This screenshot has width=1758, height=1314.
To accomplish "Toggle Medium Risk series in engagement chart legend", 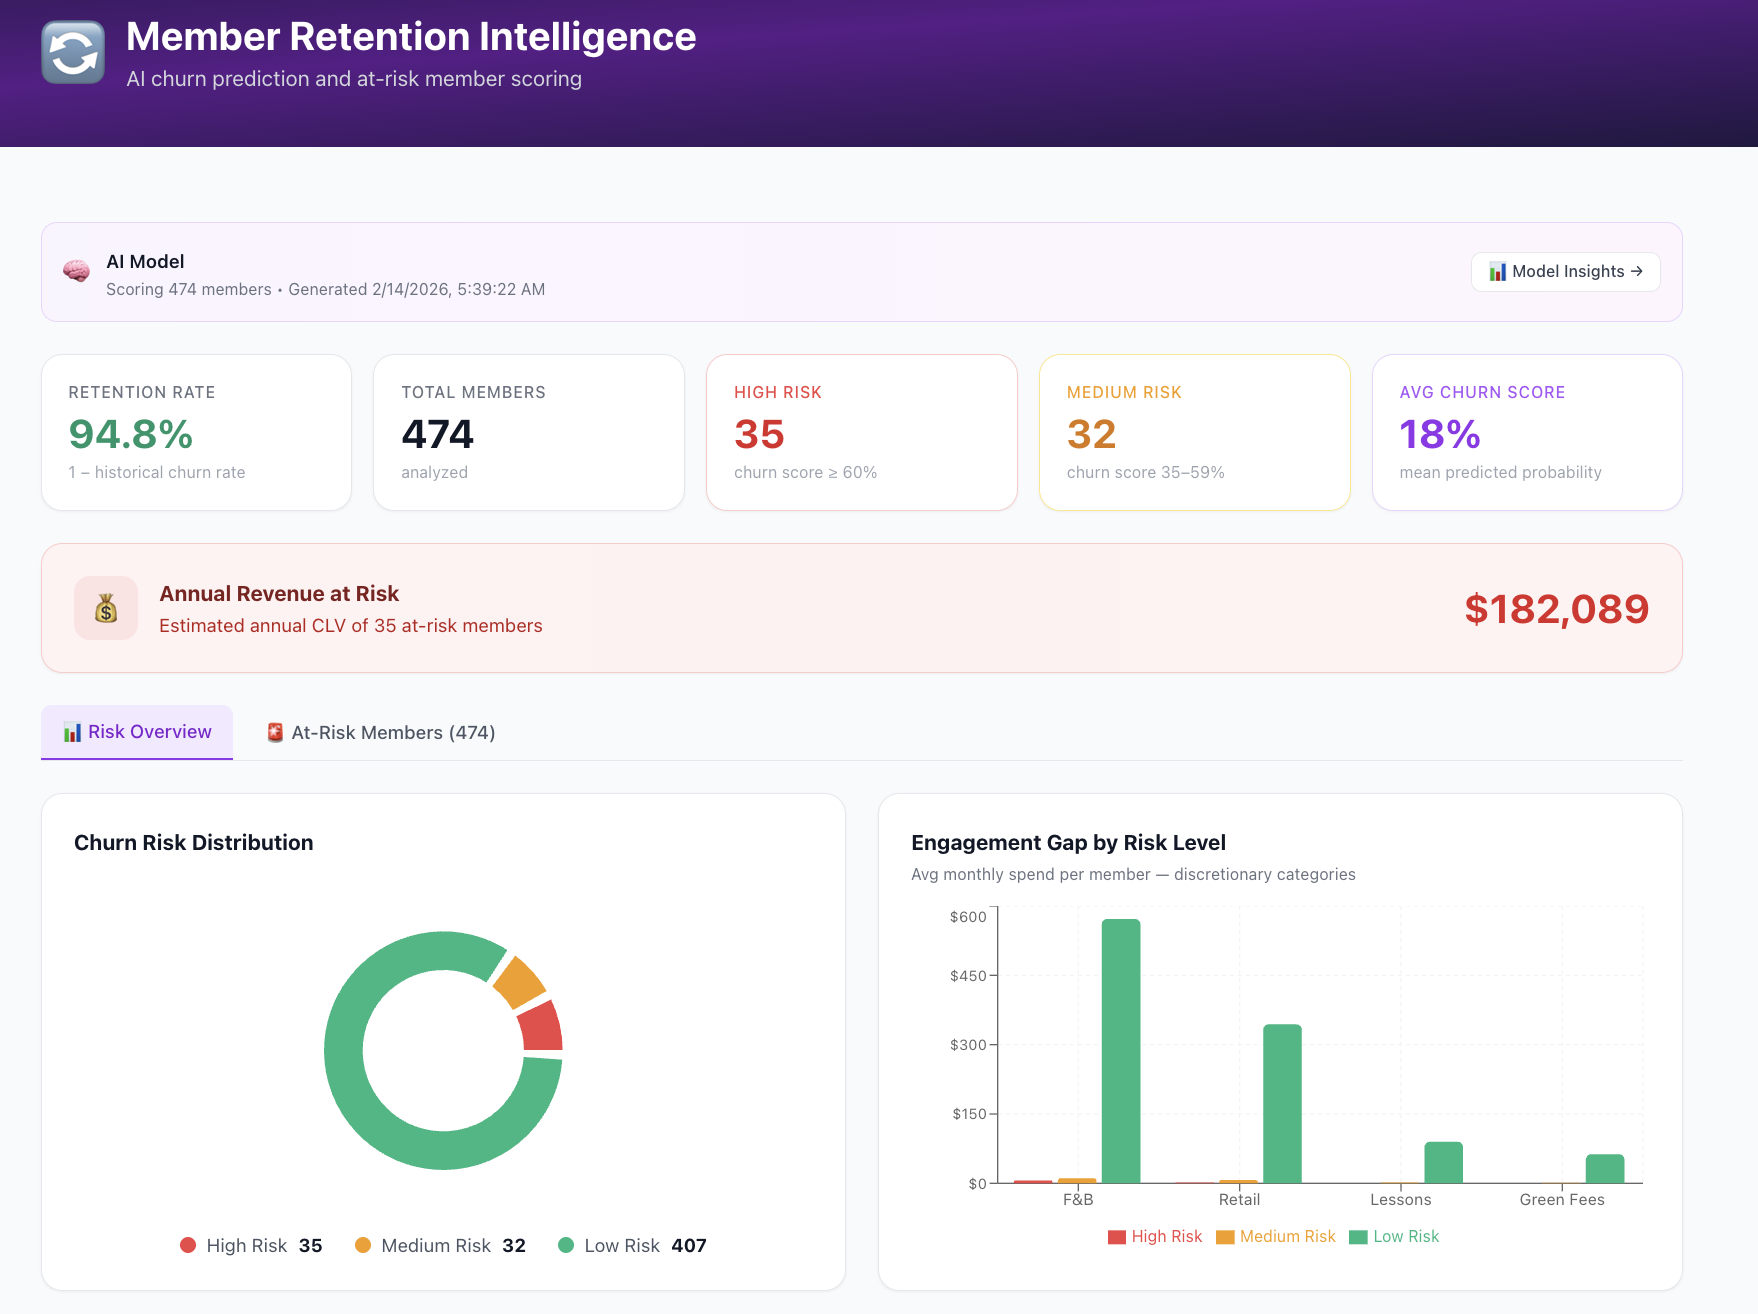I will [x=1275, y=1236].
